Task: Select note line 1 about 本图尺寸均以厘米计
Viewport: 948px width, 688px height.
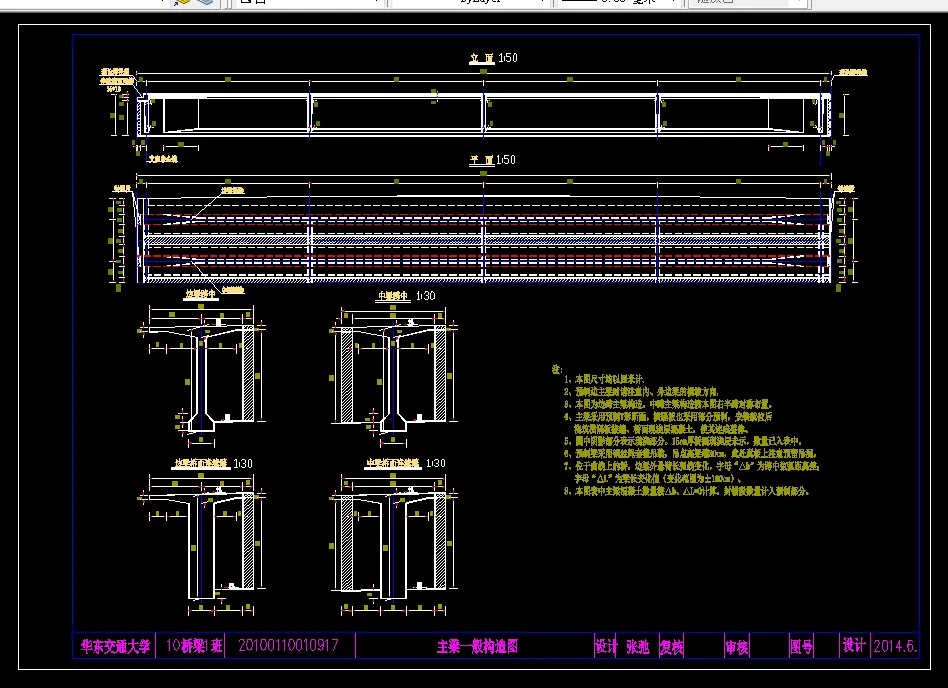Action: click(604, 380)
